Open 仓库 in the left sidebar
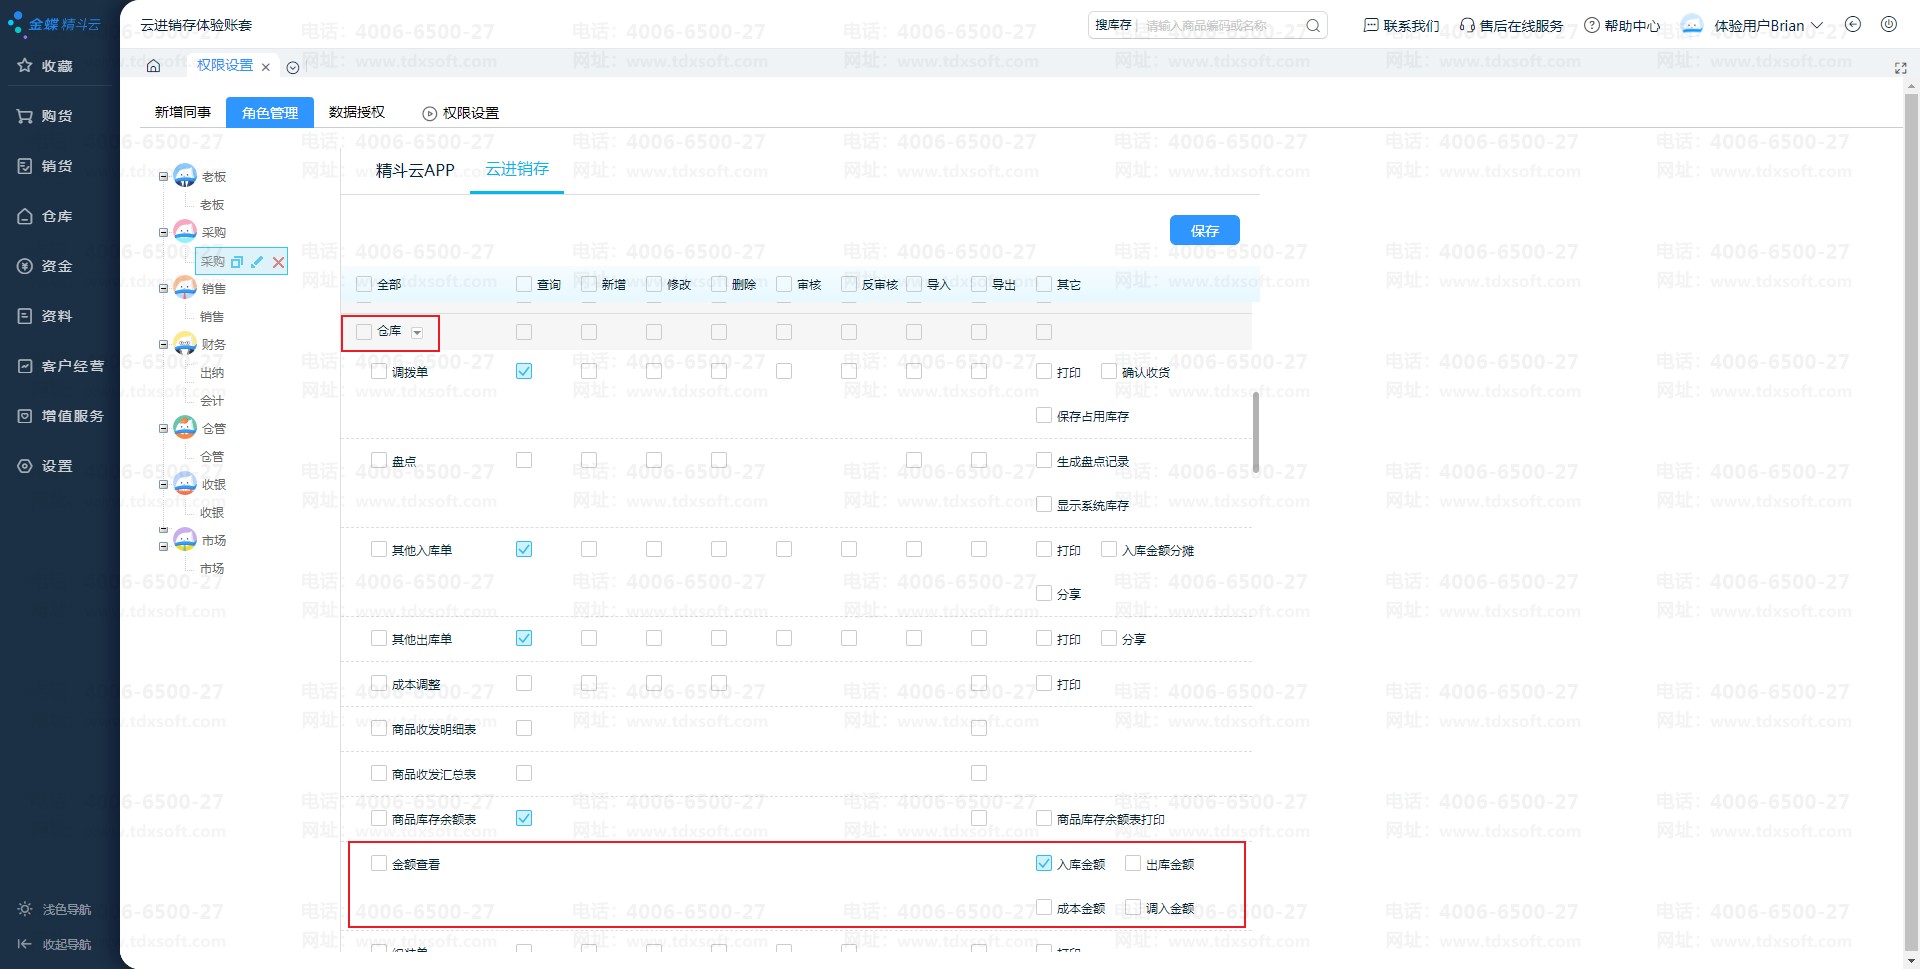This screenshot has height=969, width=1920. tap(57, 216)
